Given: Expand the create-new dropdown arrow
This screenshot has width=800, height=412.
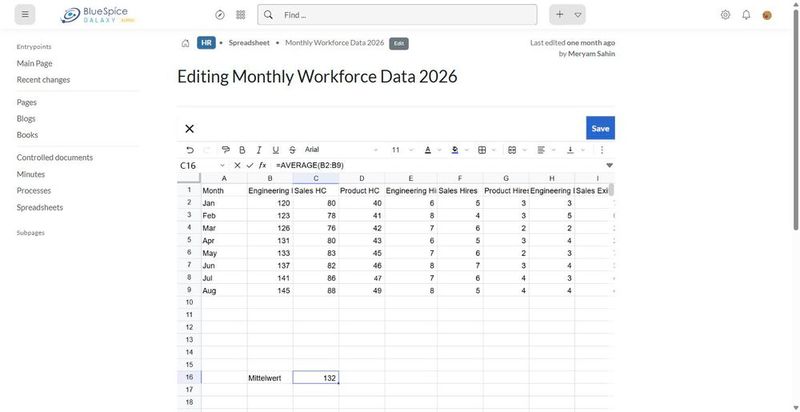Looking at the screenshot, I should [x=578, y=15].
